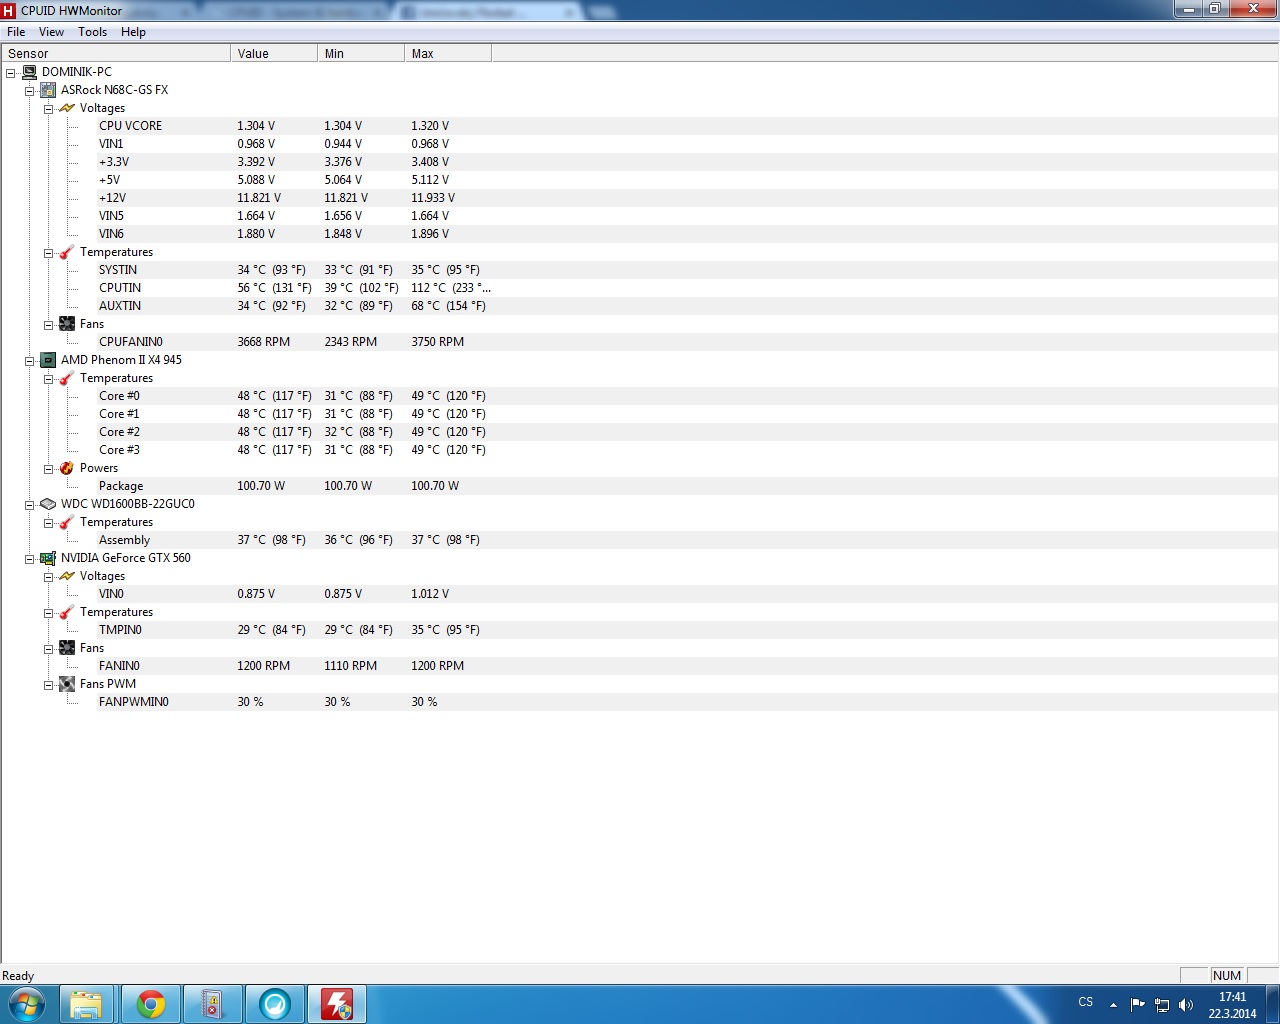Click the WDC WD1600BB hard drive icon
Image resolution: width=1280 pixels, height=1024 pixels.
coord(48,504)
